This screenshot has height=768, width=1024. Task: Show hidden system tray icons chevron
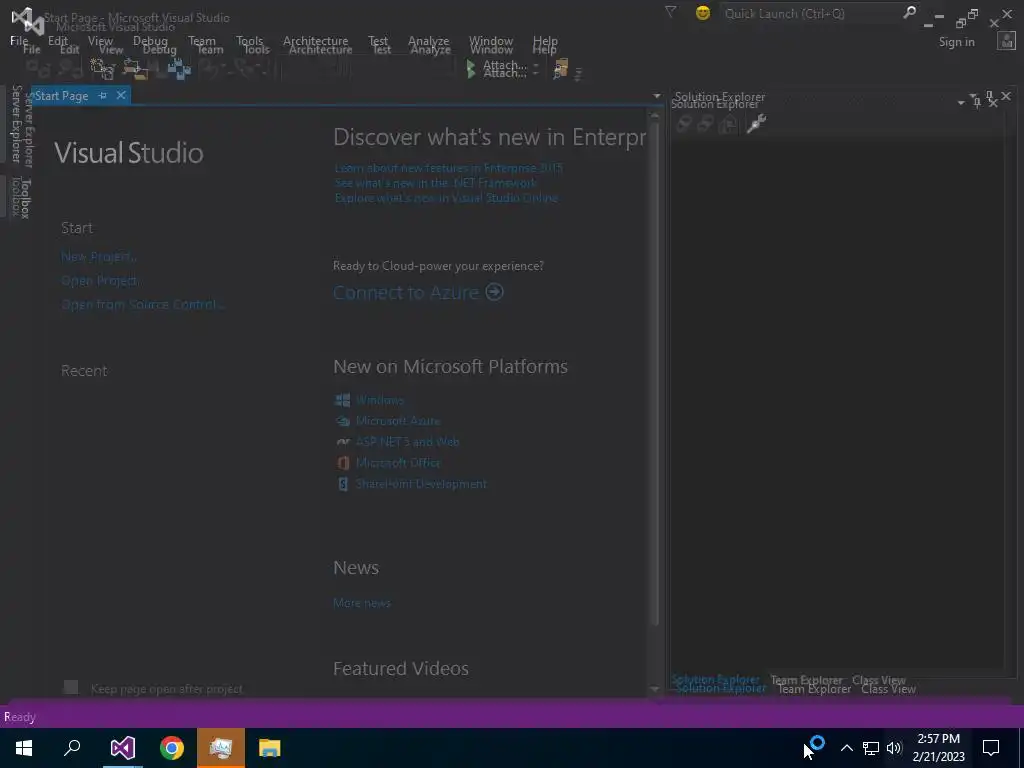coord(846,748)
